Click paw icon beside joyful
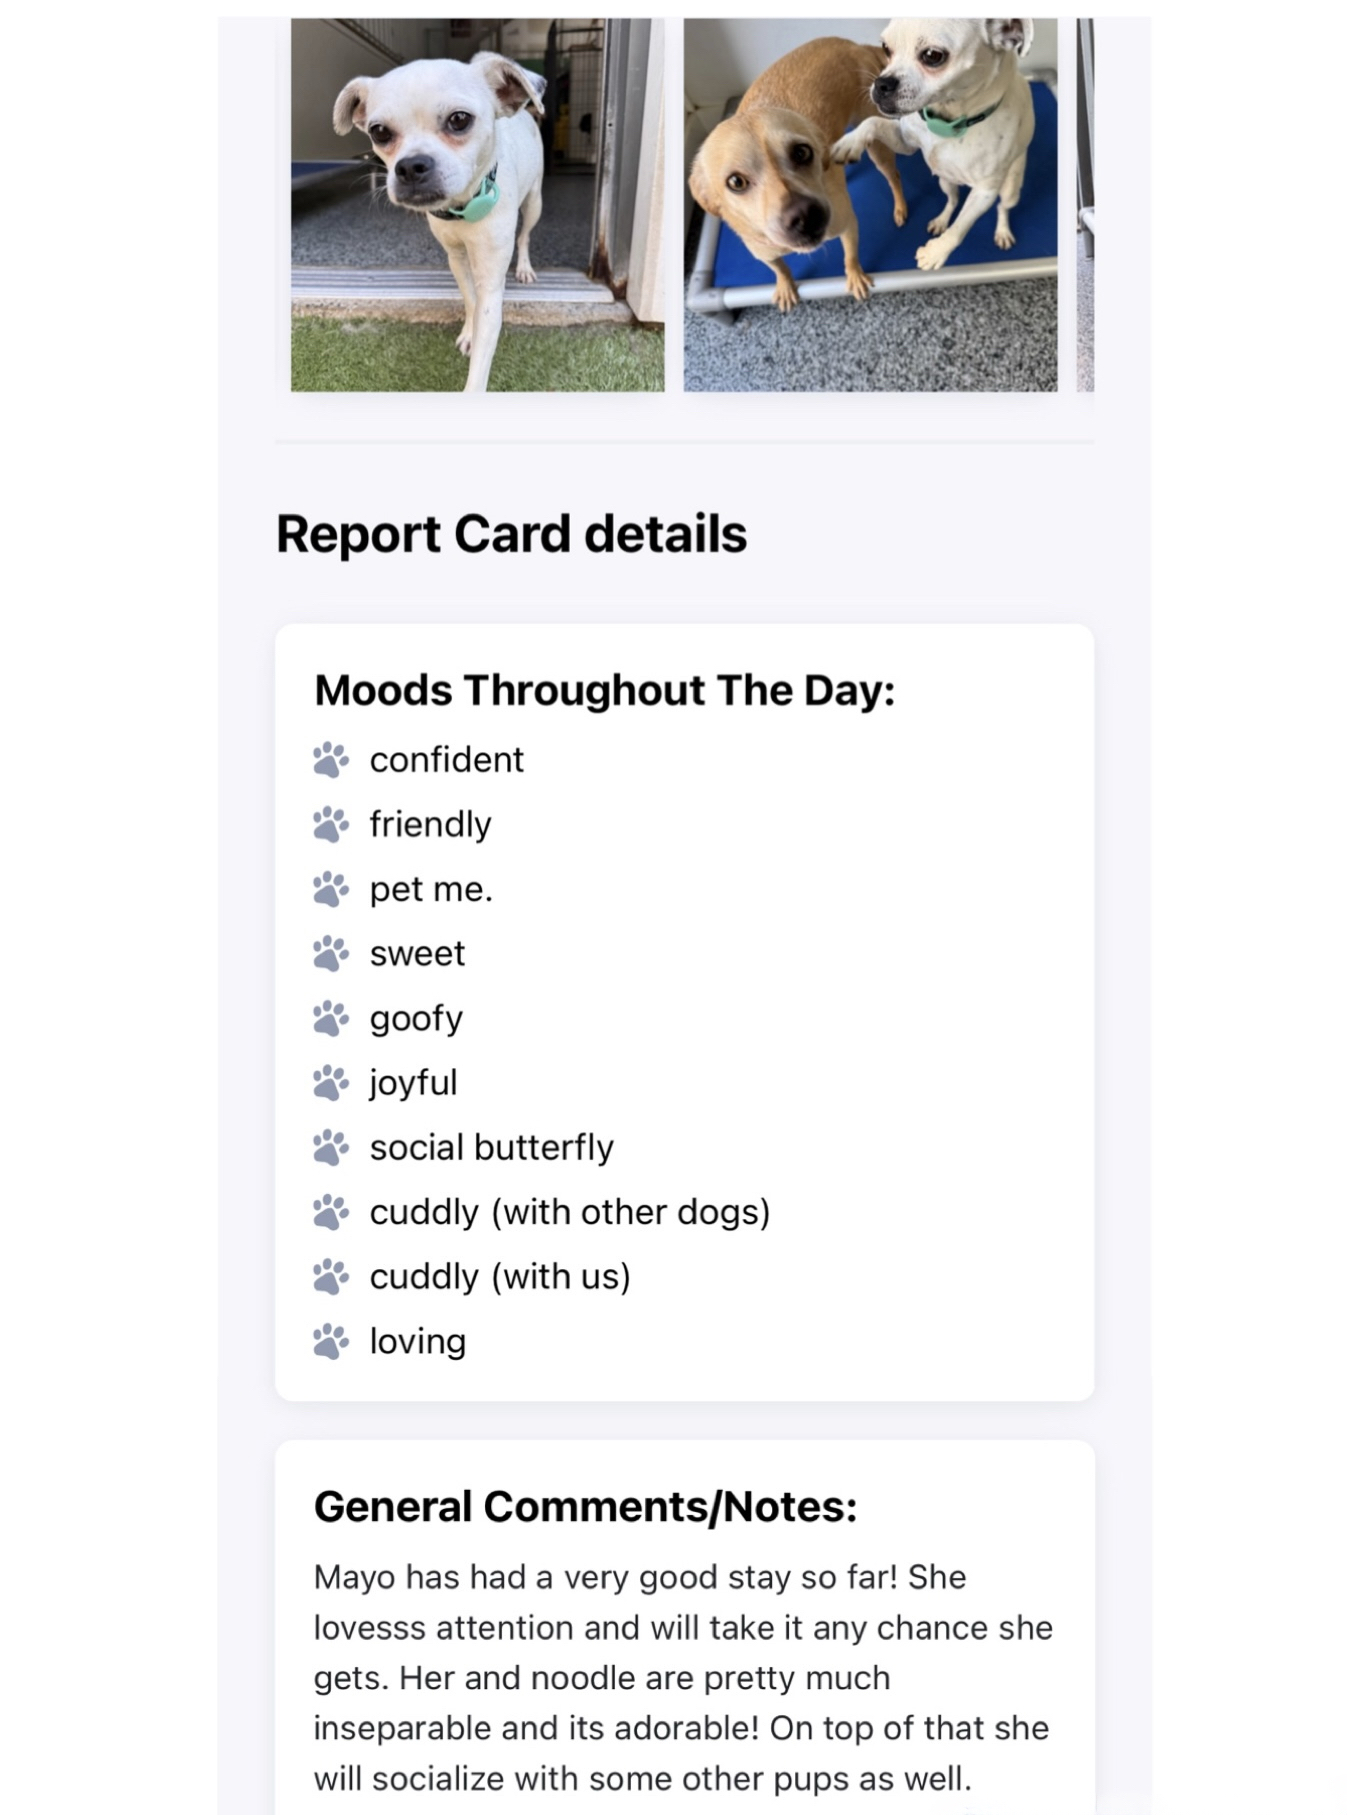Viewport: 1347px width, 1815px height. (x=331, y=1083)
